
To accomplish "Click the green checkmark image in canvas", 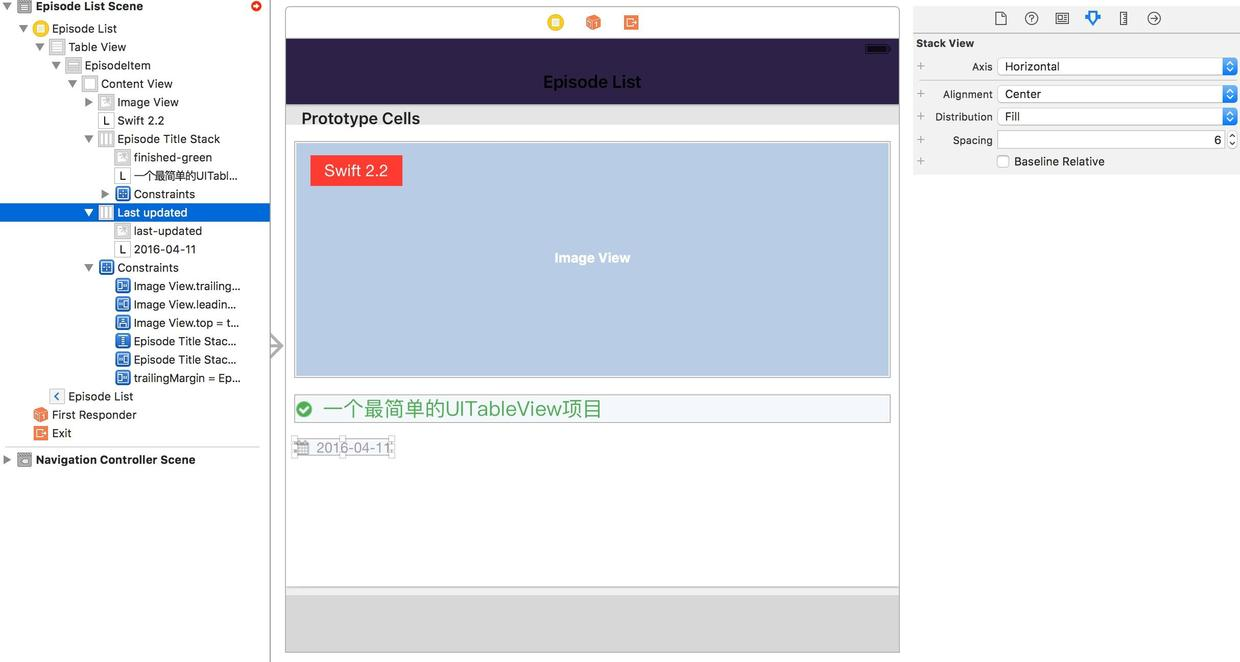I will coord(304,409).
